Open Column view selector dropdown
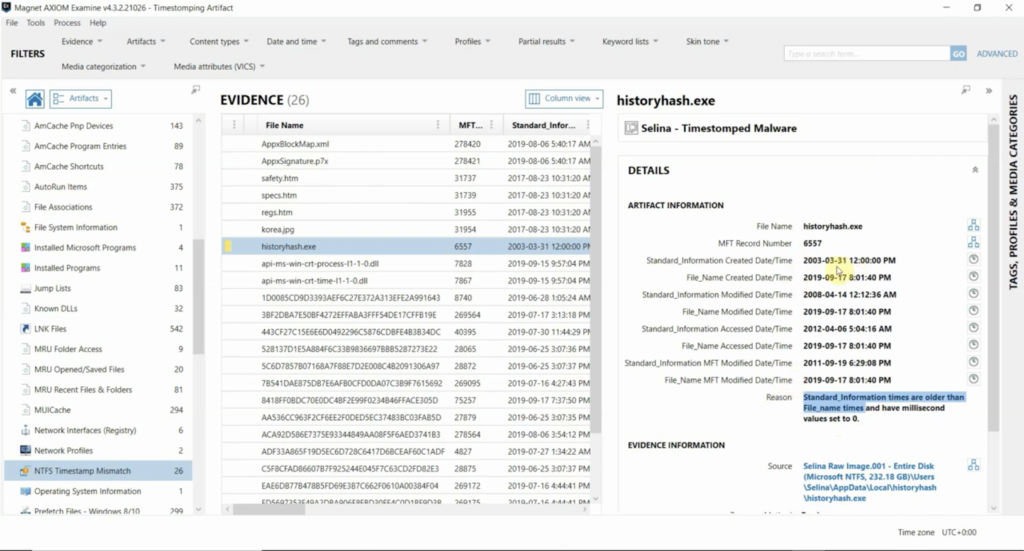Screen dimensions: 1024x551 pyautogui.click(x=564, y=99)
